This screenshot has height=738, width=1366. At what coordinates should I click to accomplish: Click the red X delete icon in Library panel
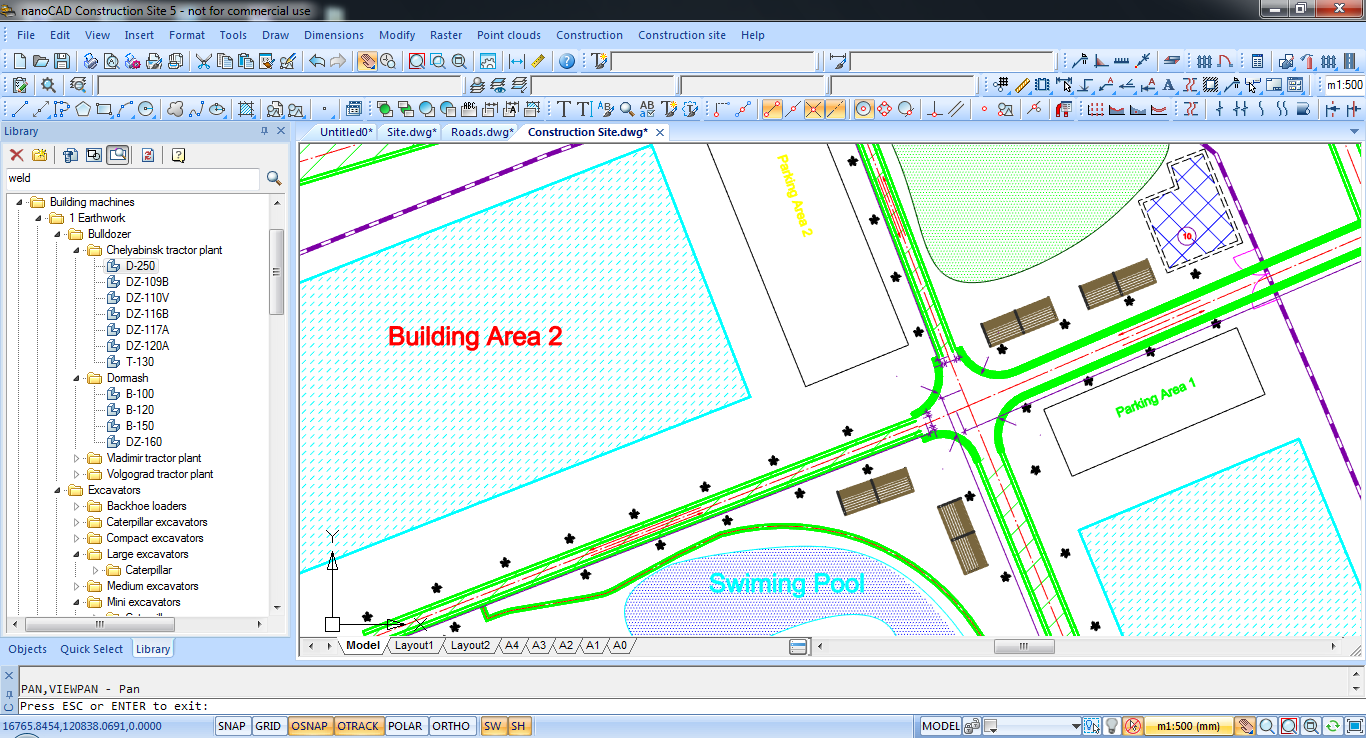coord(16,154)
